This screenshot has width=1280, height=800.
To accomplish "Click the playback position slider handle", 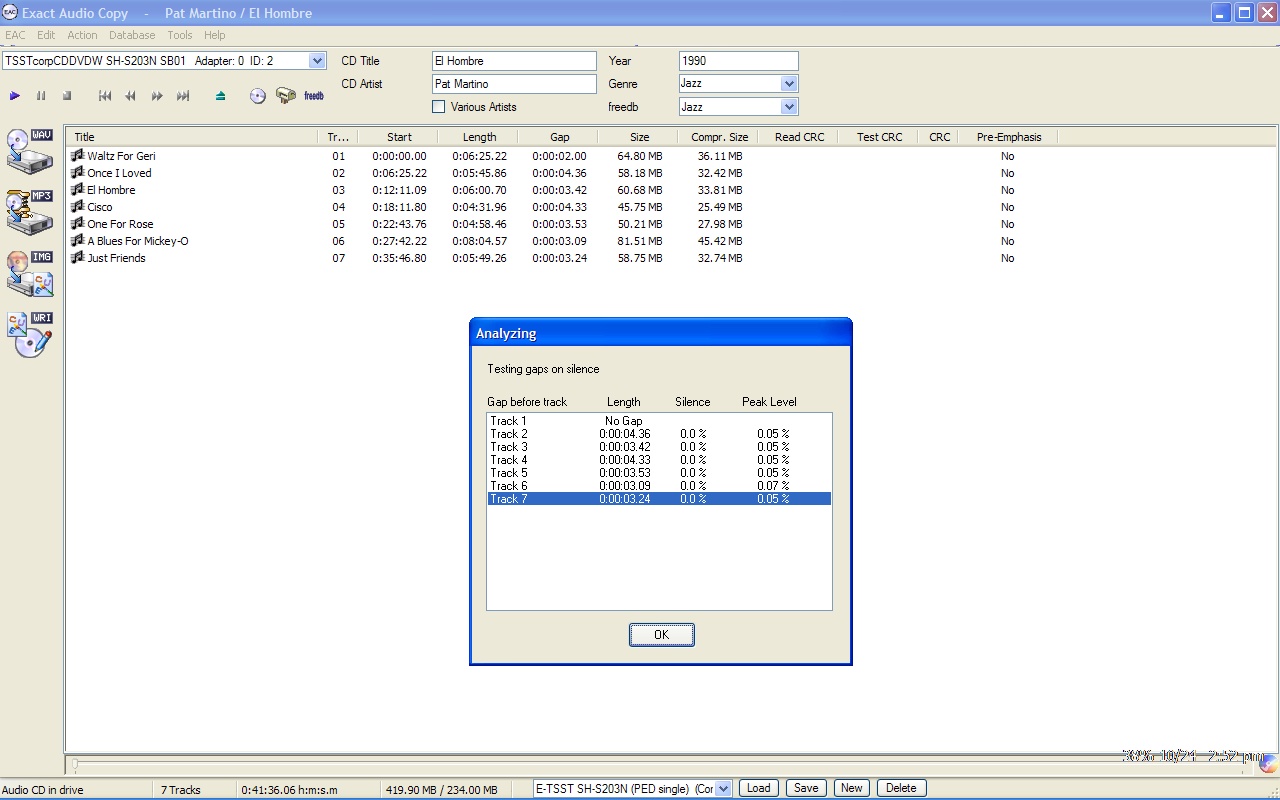I will click(x=74, y=765).
